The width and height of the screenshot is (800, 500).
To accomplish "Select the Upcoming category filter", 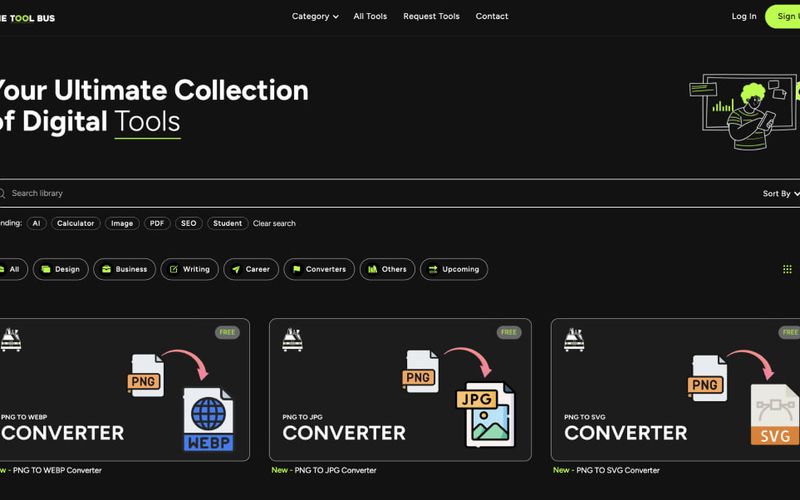I will click(454, 269).
